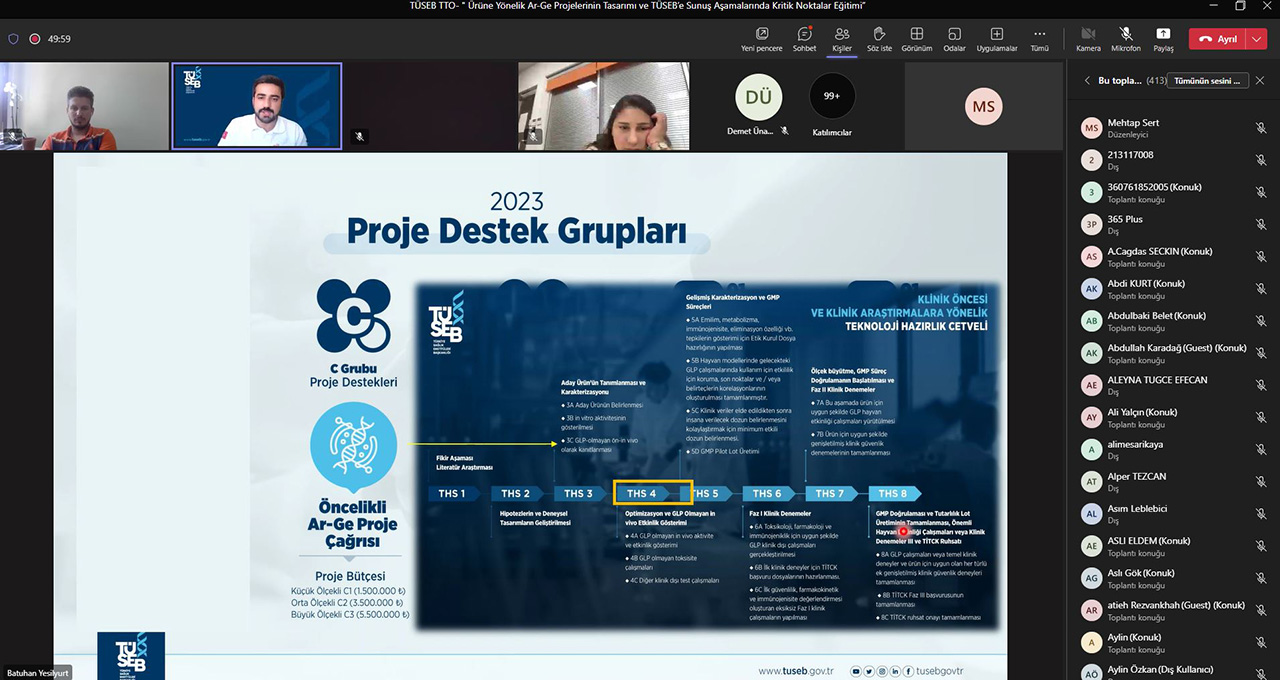Open the Sohbet chat panel

click(x=804, y=39)
